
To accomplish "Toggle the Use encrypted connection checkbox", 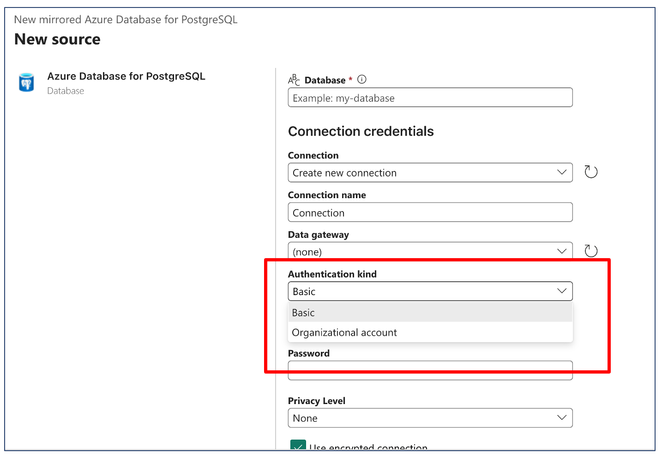I will point(298,445).
